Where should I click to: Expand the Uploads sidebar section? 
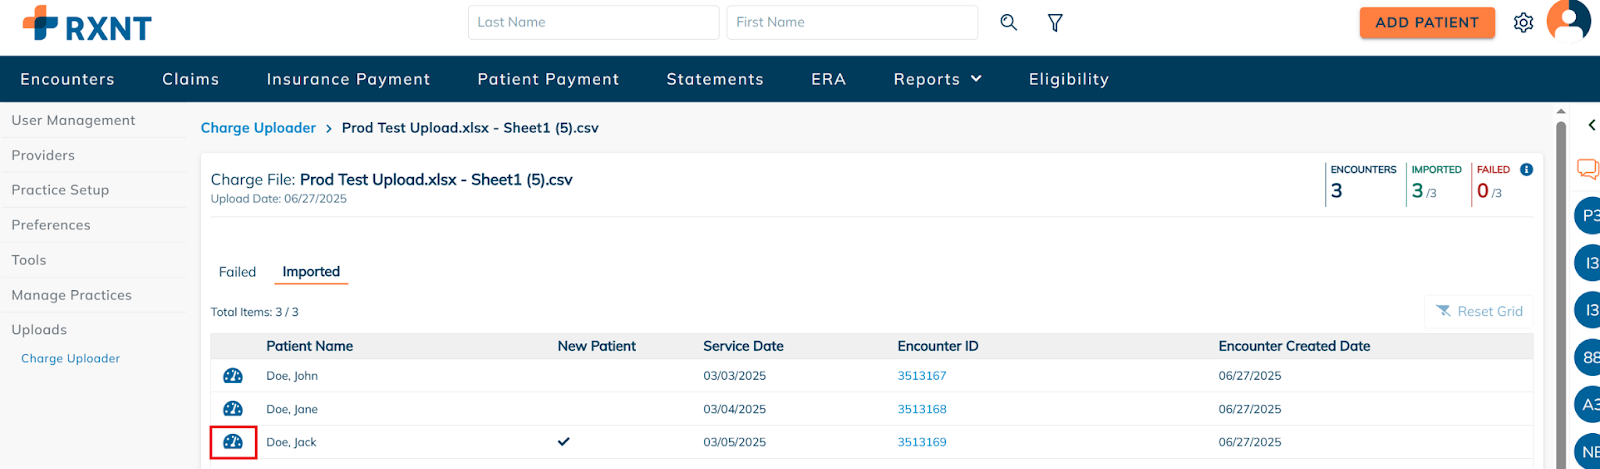39,330
